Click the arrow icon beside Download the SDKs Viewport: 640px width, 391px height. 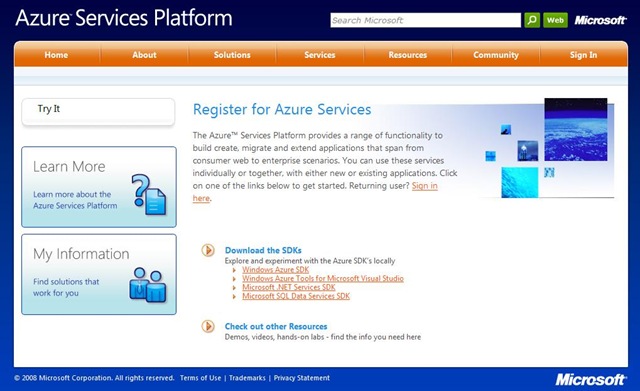(x=208, y=250)
